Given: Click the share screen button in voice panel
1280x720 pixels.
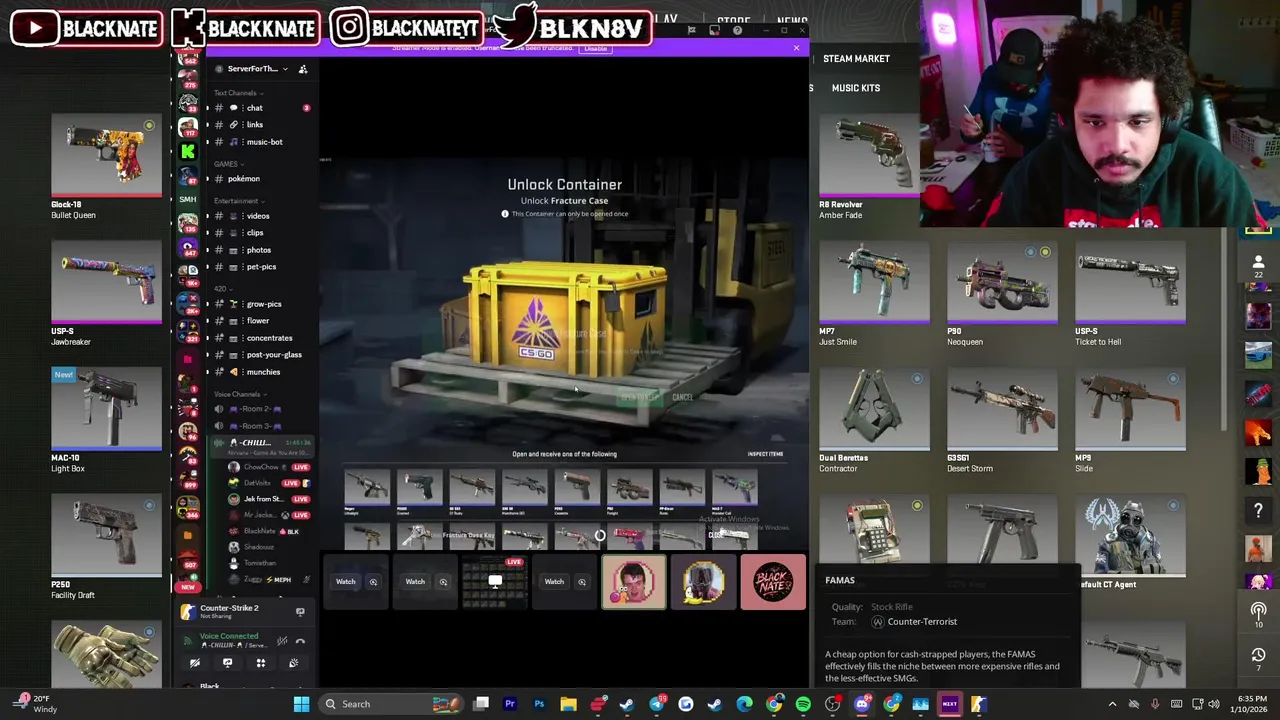Looking at the screenshot, I should point(227,663).
